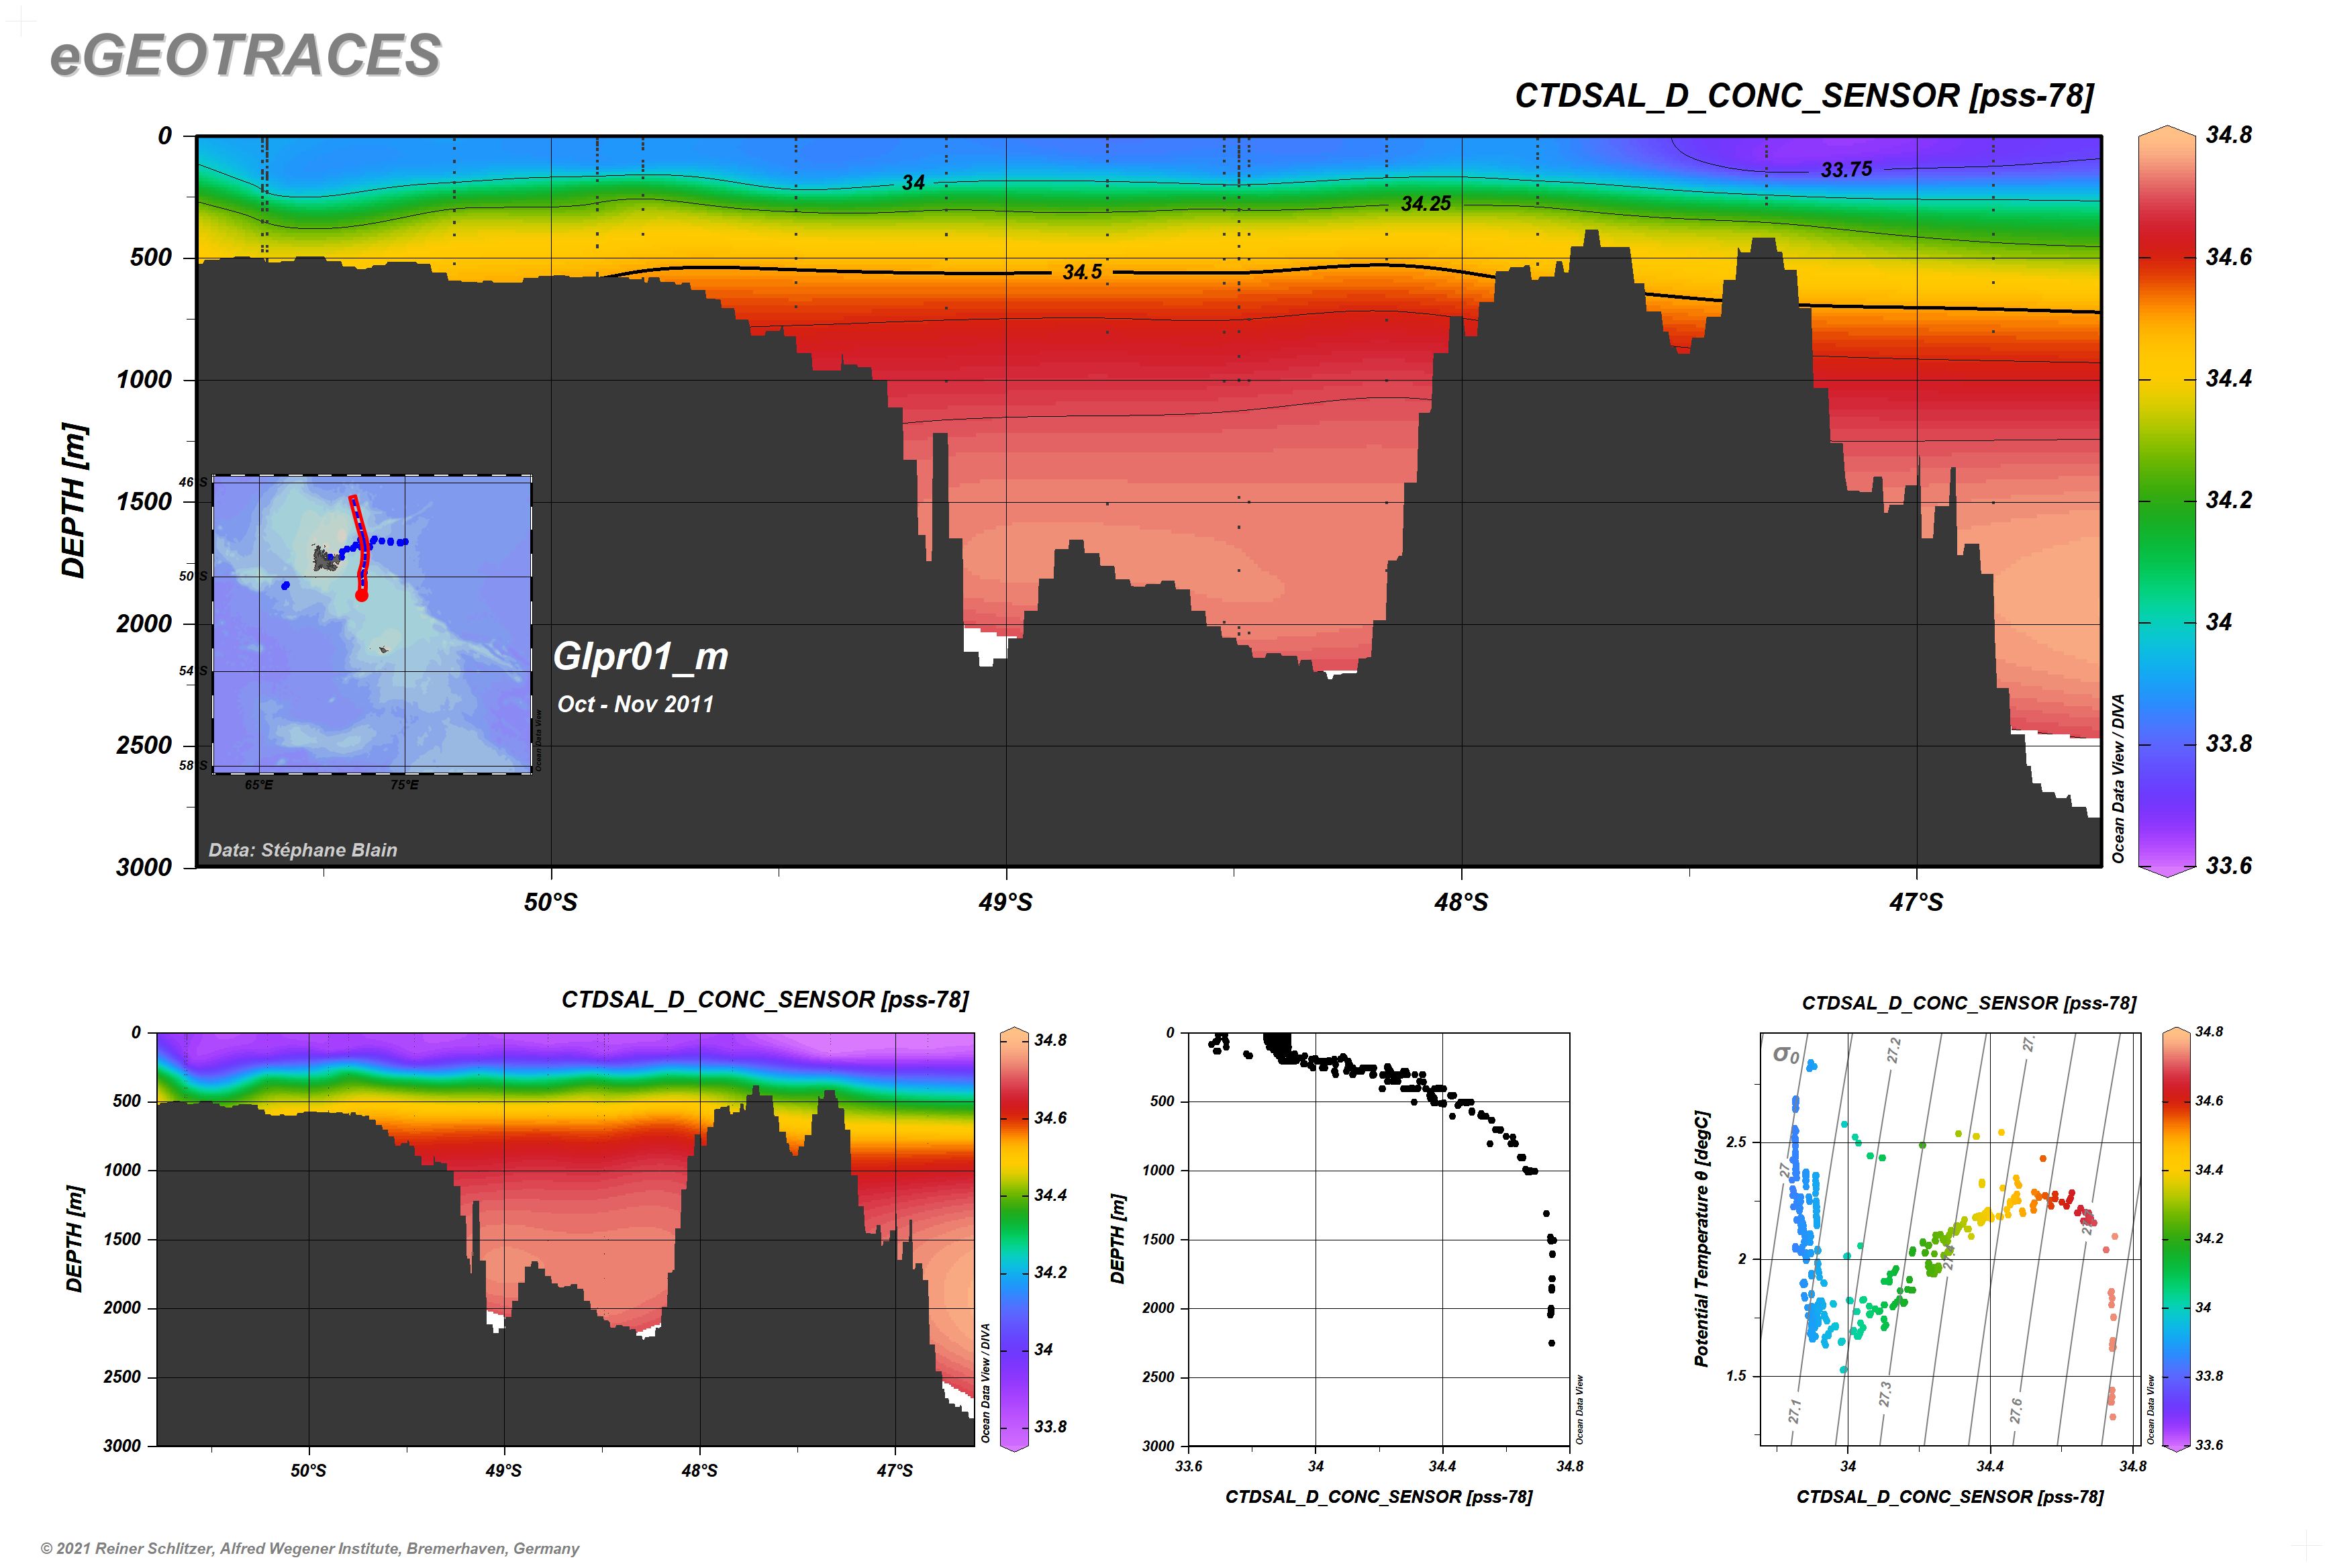Click the scatter plot salinity x-axis label
Image resolution: width=2327 pixels, height=1568 pixels.
(x=1379, y=1497)
